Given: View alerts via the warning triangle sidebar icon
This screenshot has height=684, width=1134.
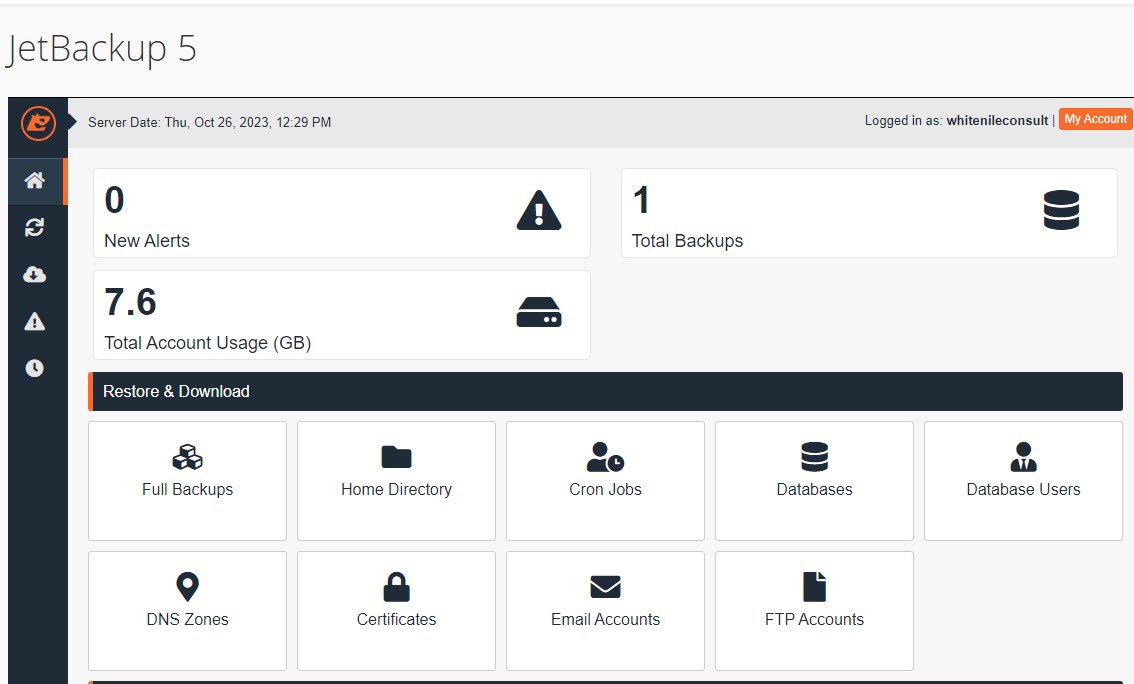Looking at the screenshot, I should click(x=37, y=321).
